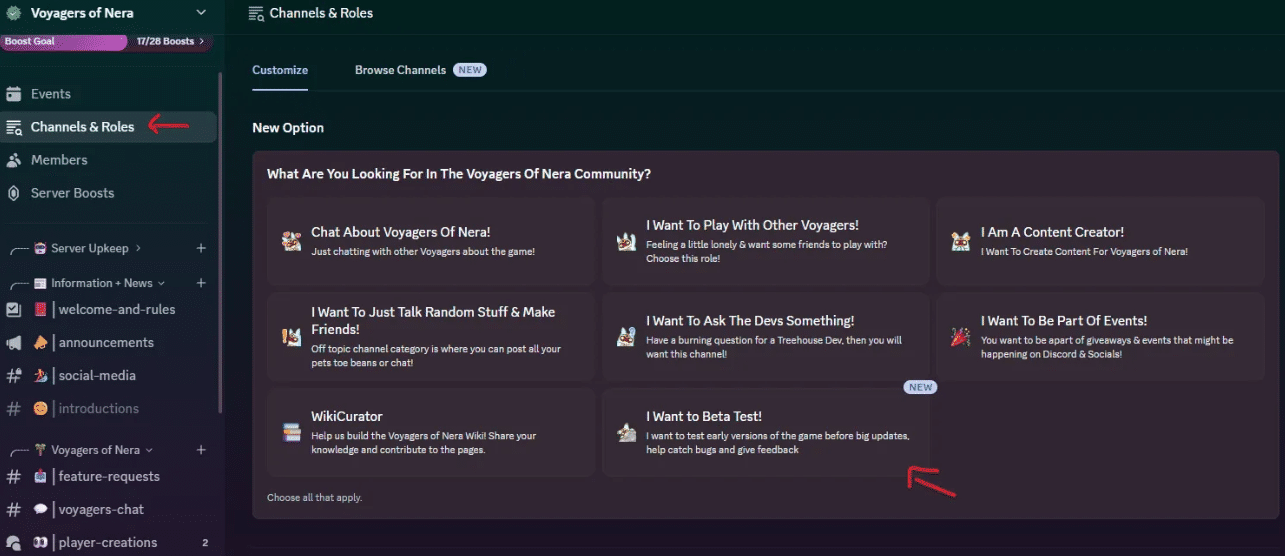This screenshot has width=1285, height=556.
Task: Collapse the Voyagers of Nera channel category
Action: click(x=94, y=450)
